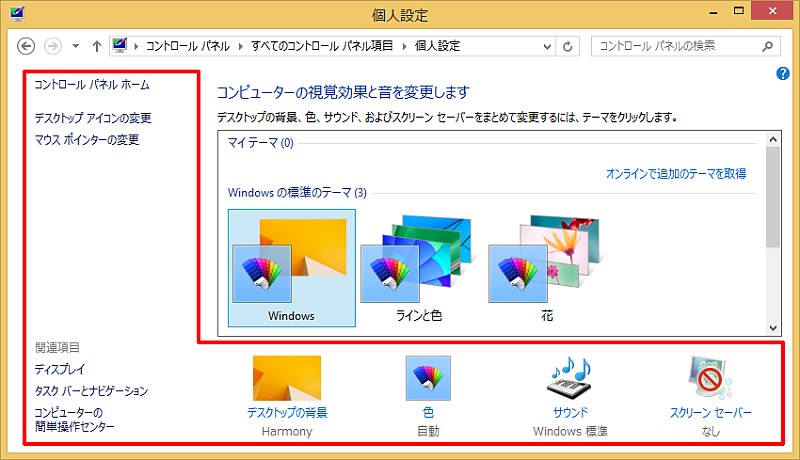Viewport: 800px width, 460px height.
Task: Open デスクトップ アイコンの変更 link
Action: pos(93,118)
